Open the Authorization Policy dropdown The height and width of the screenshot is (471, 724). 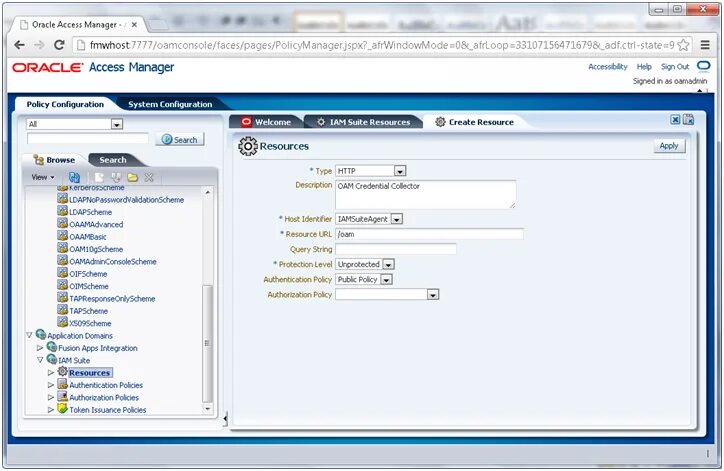[433, 295]
